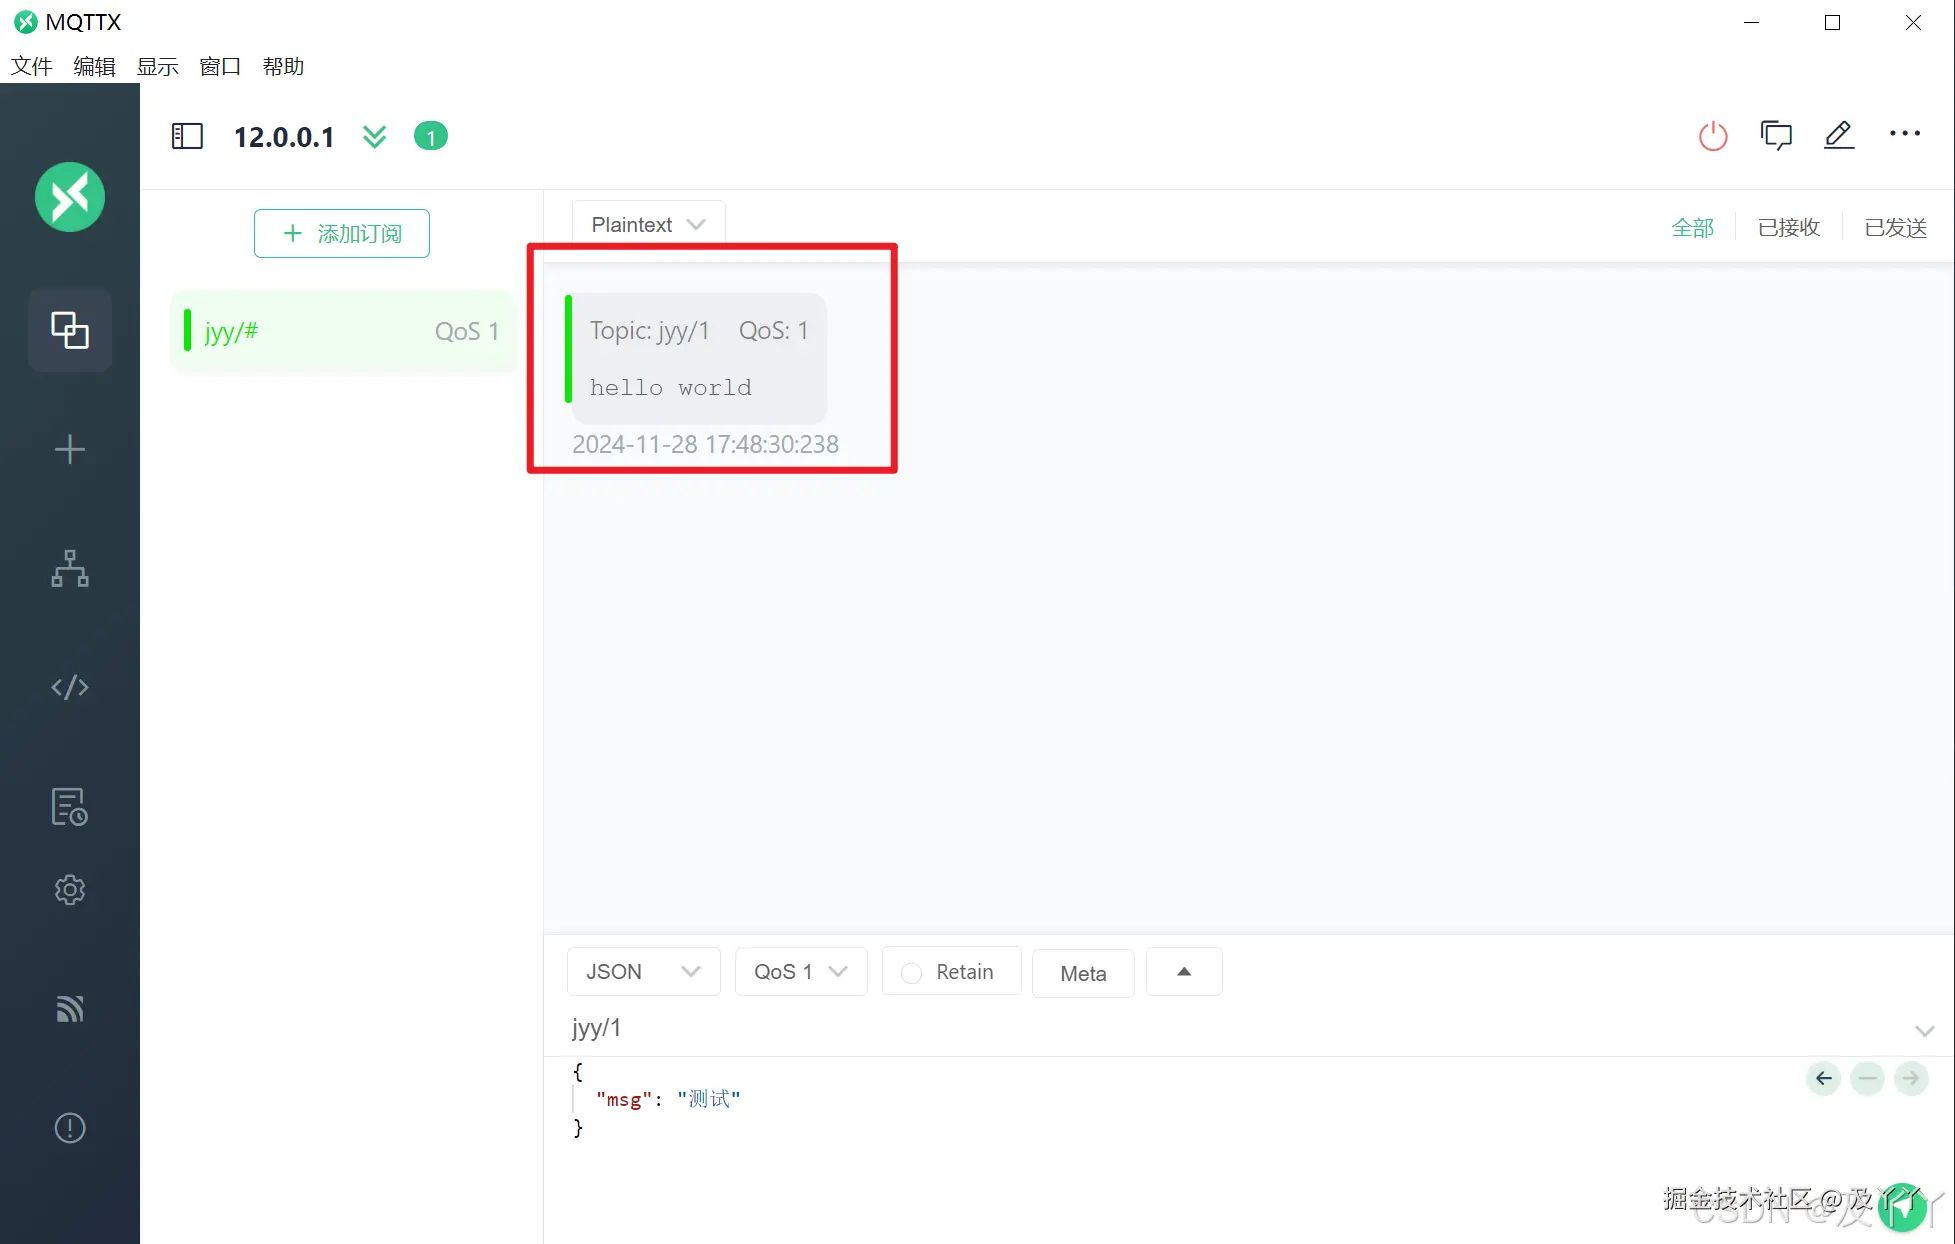This screenshot has width=1955, height=1244.
Task: Click the 添加订阅 button
Action: click(342, 234)
